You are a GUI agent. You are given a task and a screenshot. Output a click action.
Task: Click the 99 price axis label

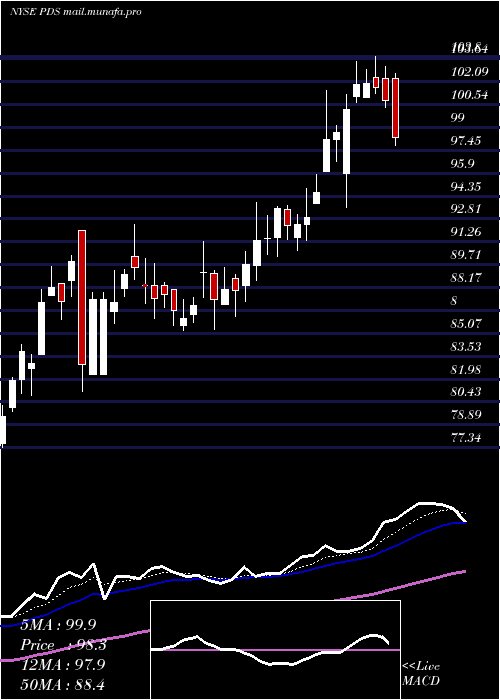coord(458,117)
